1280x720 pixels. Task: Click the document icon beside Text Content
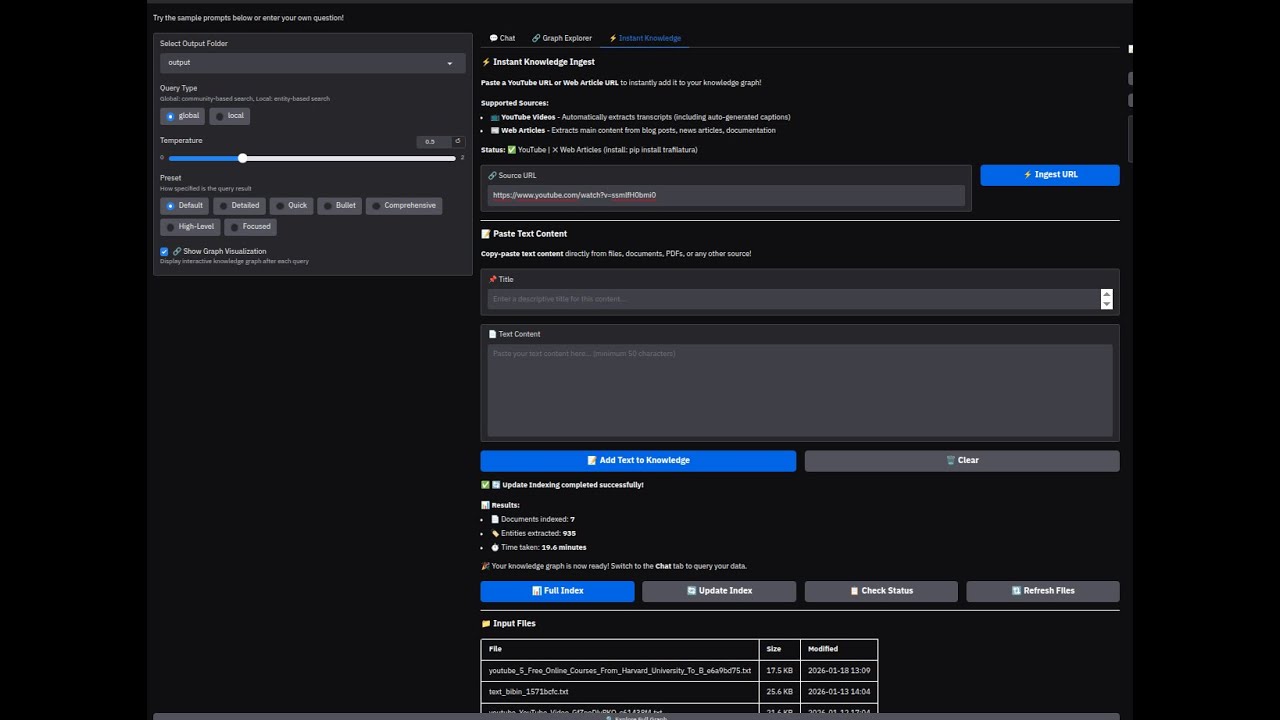[491, 333]
